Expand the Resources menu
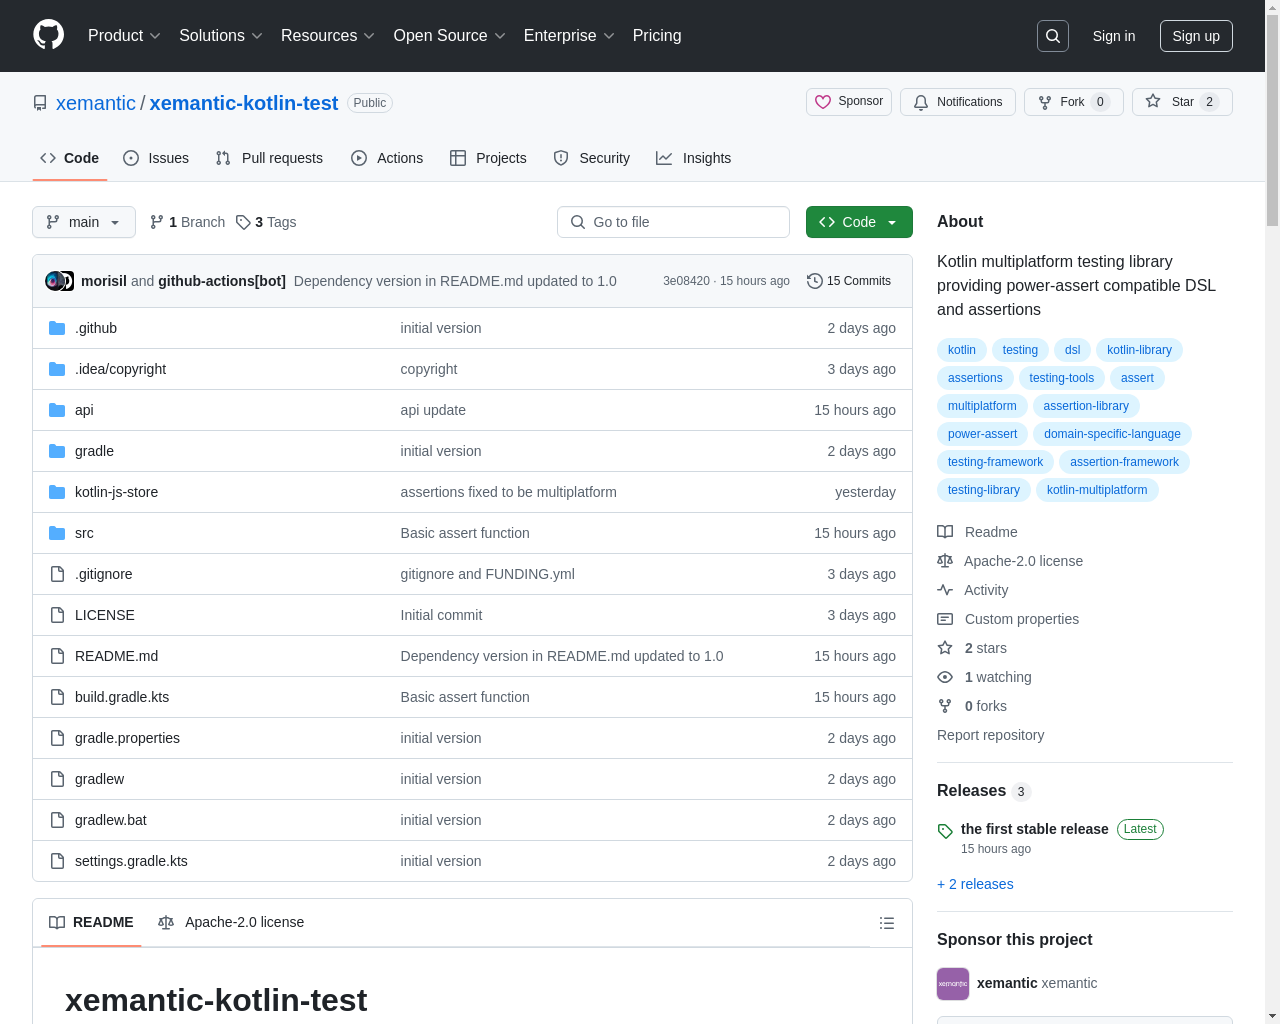This screenshot has width=1280, height=1024. [x=328, y=36]
